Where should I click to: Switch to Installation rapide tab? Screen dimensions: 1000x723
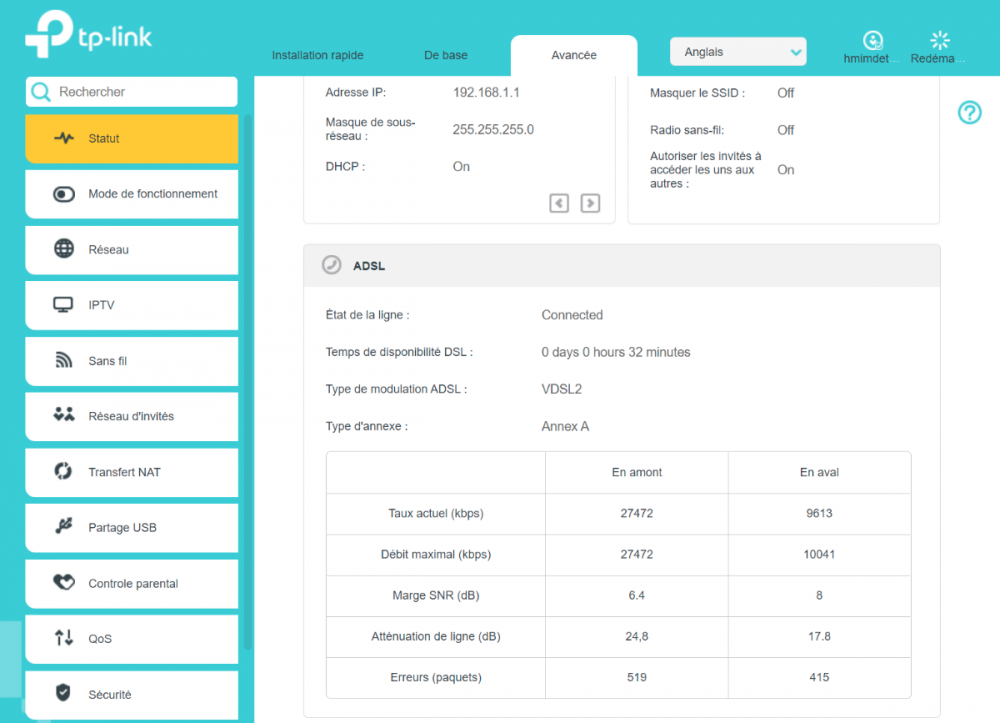(318, 55)
